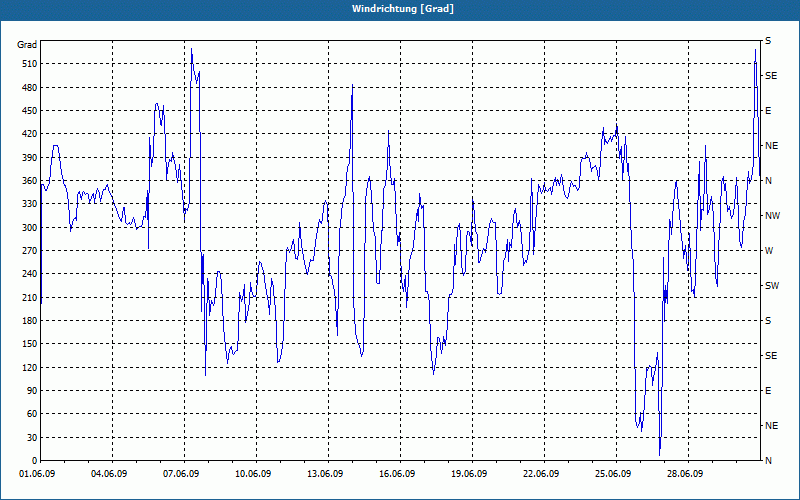Select the 150 degree axis value

click(30, 344)
